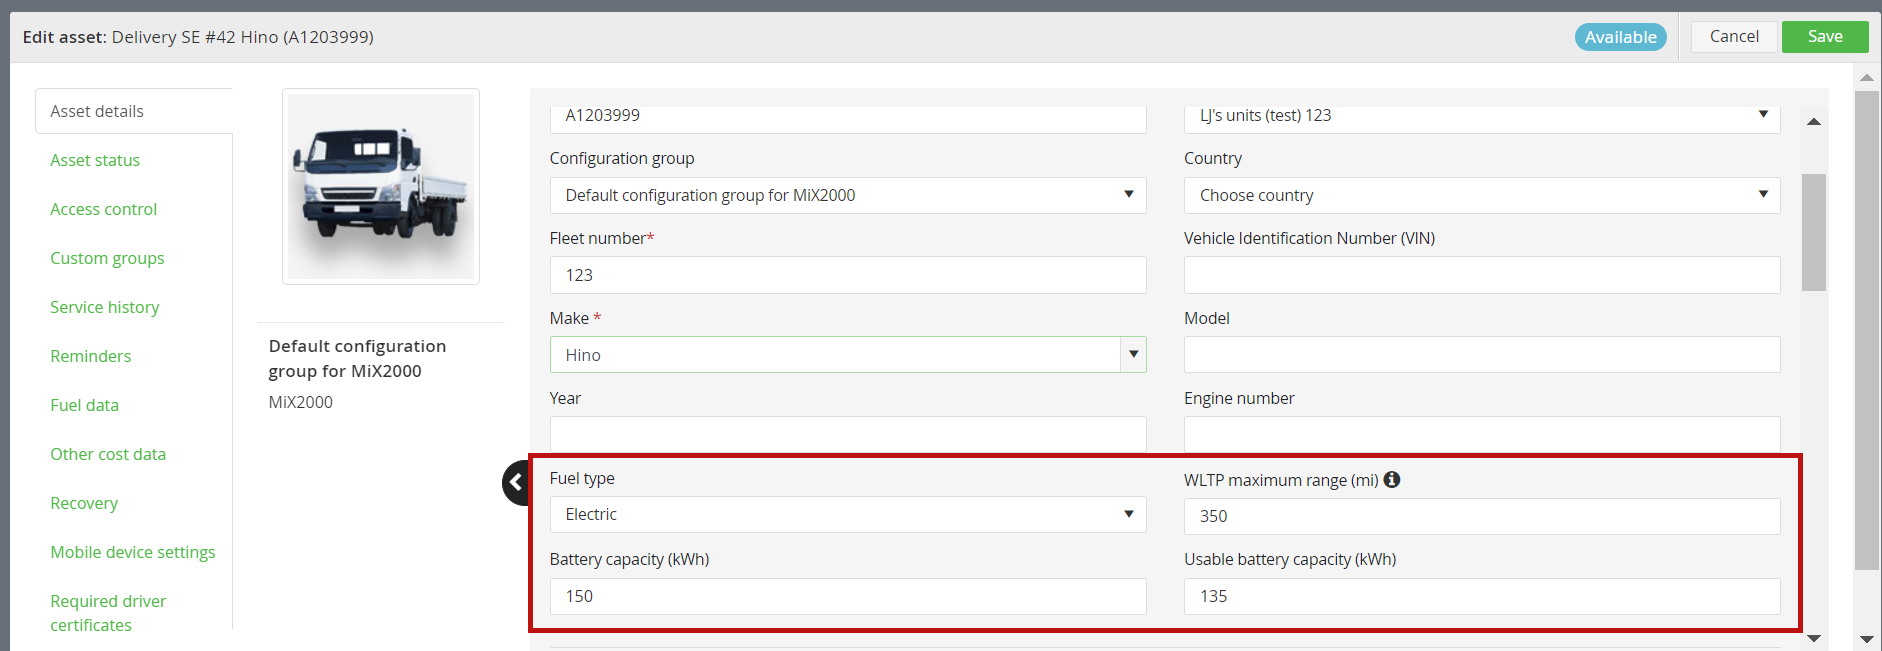Click the inner form scroll-up arrow

[x=1814, y=122]
